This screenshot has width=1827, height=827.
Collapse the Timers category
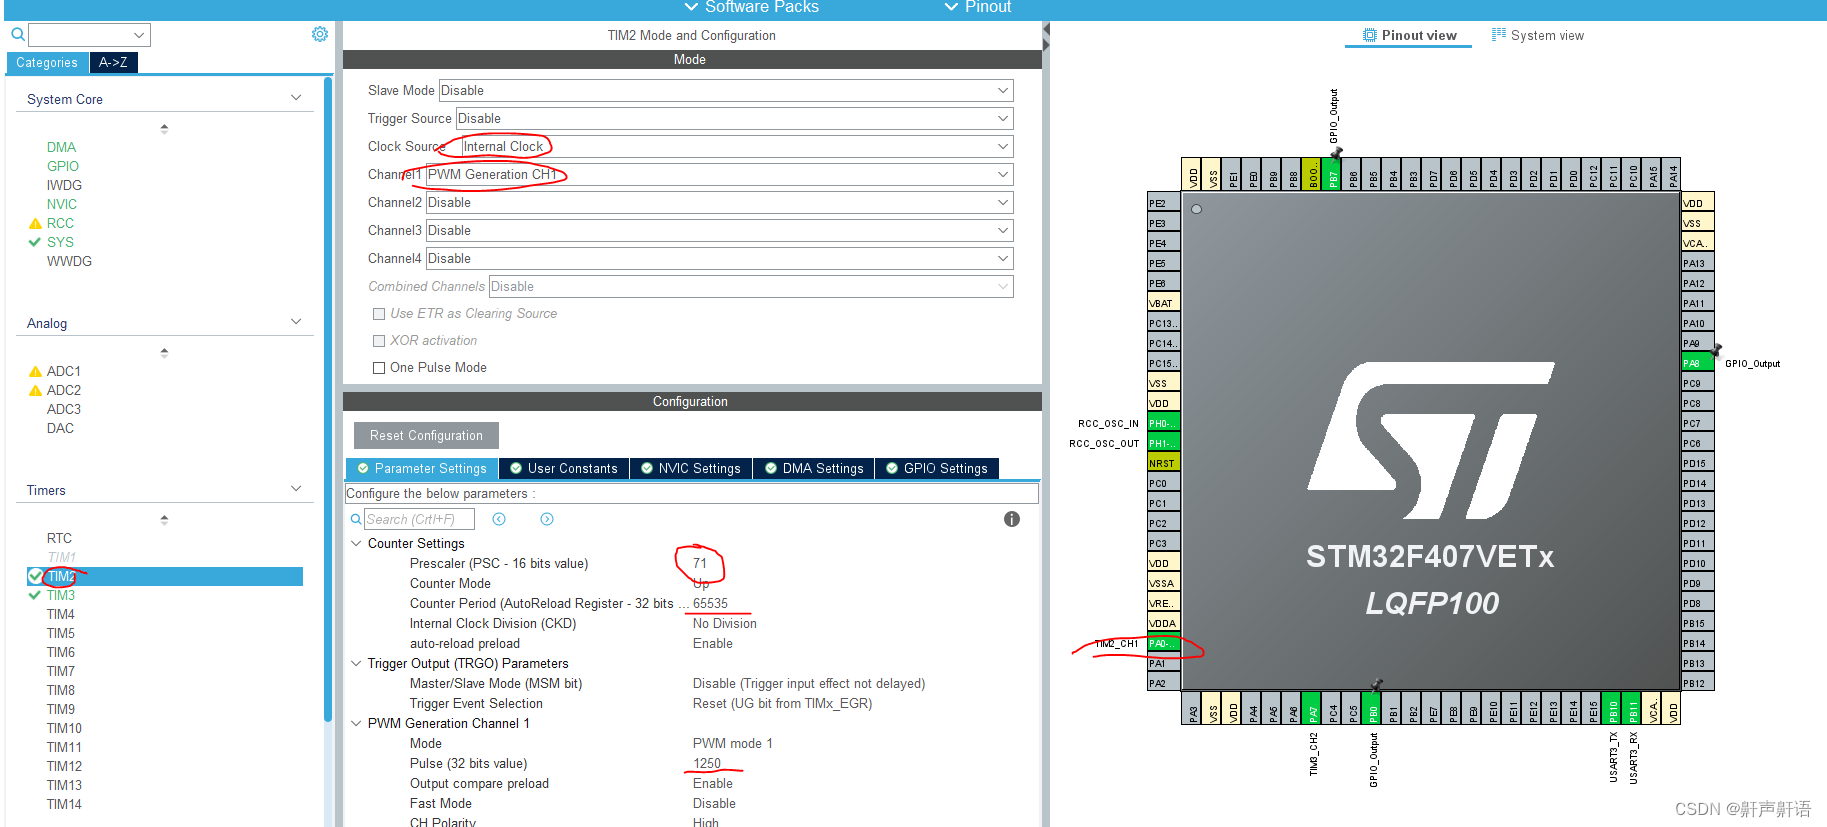click(296, 489)
